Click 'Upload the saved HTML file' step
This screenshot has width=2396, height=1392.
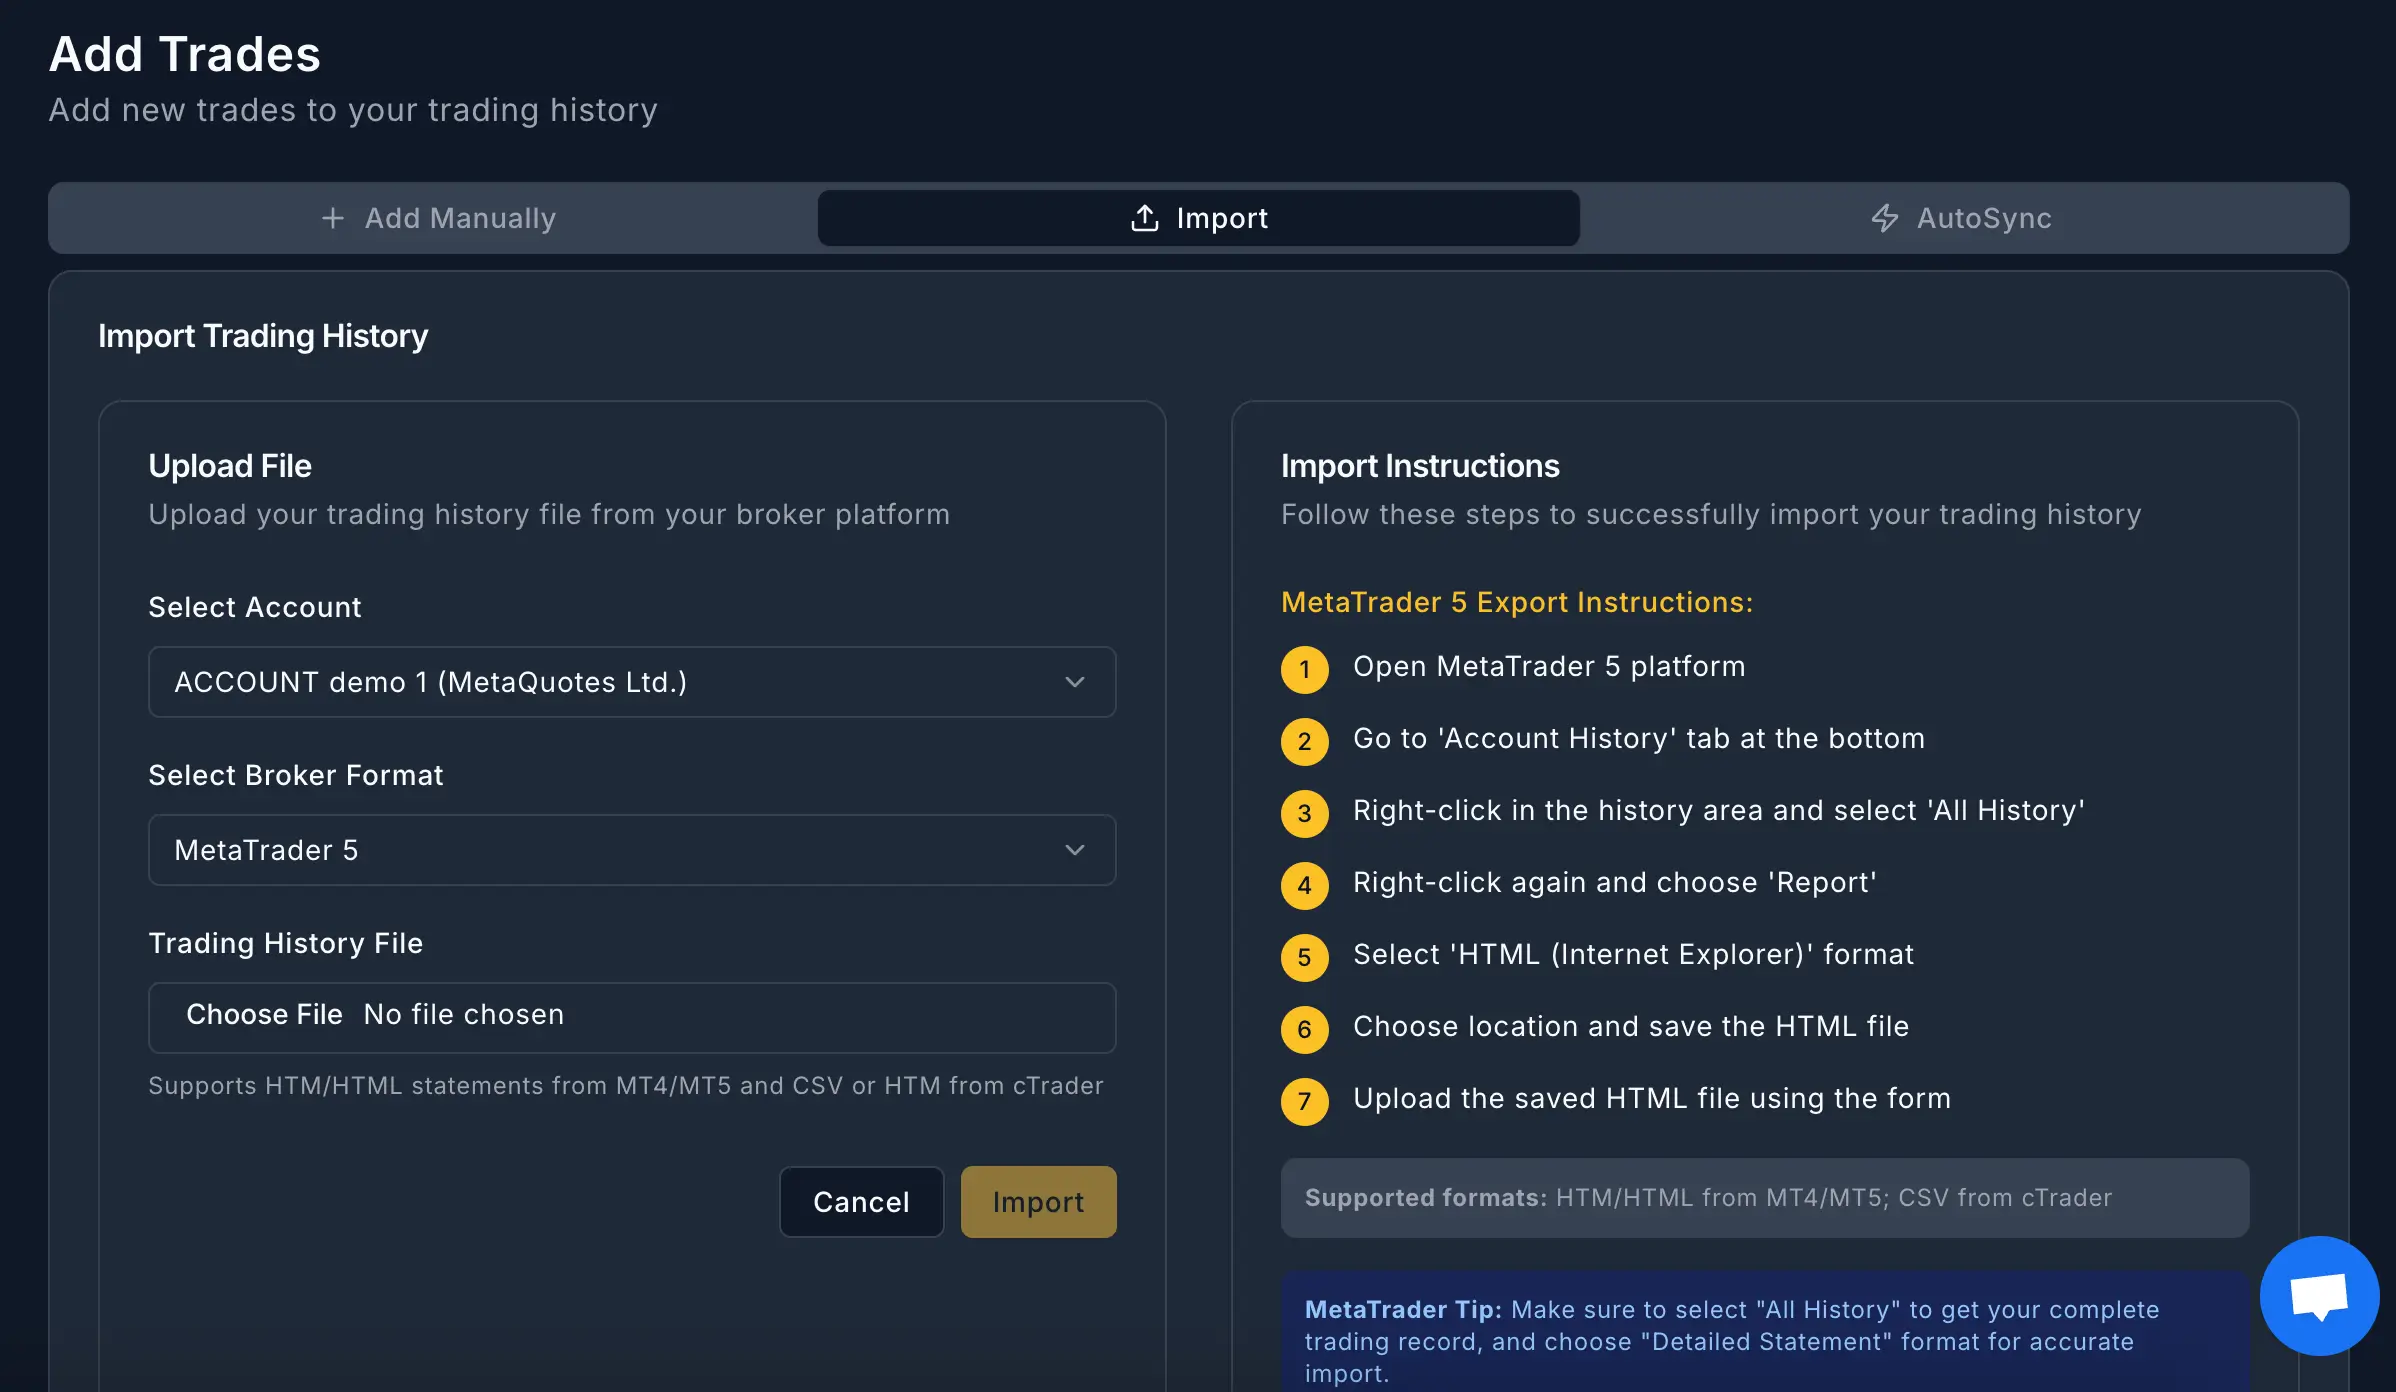pos(1652,1099)
